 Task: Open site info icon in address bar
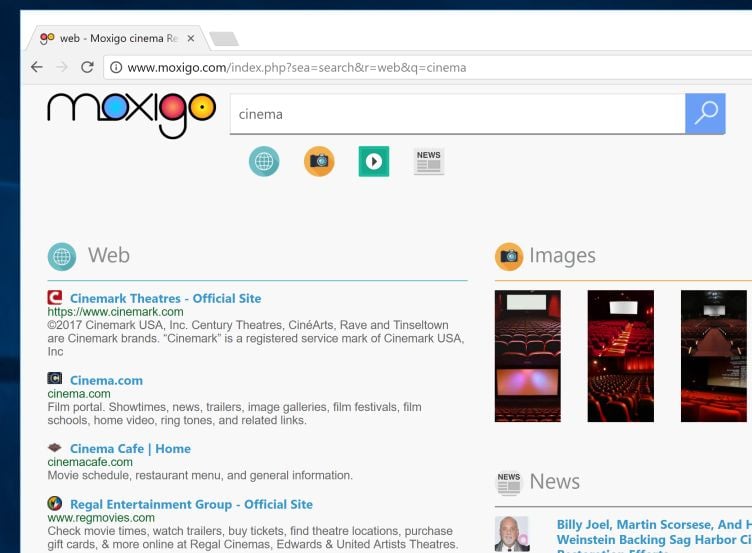click(116, 68)
